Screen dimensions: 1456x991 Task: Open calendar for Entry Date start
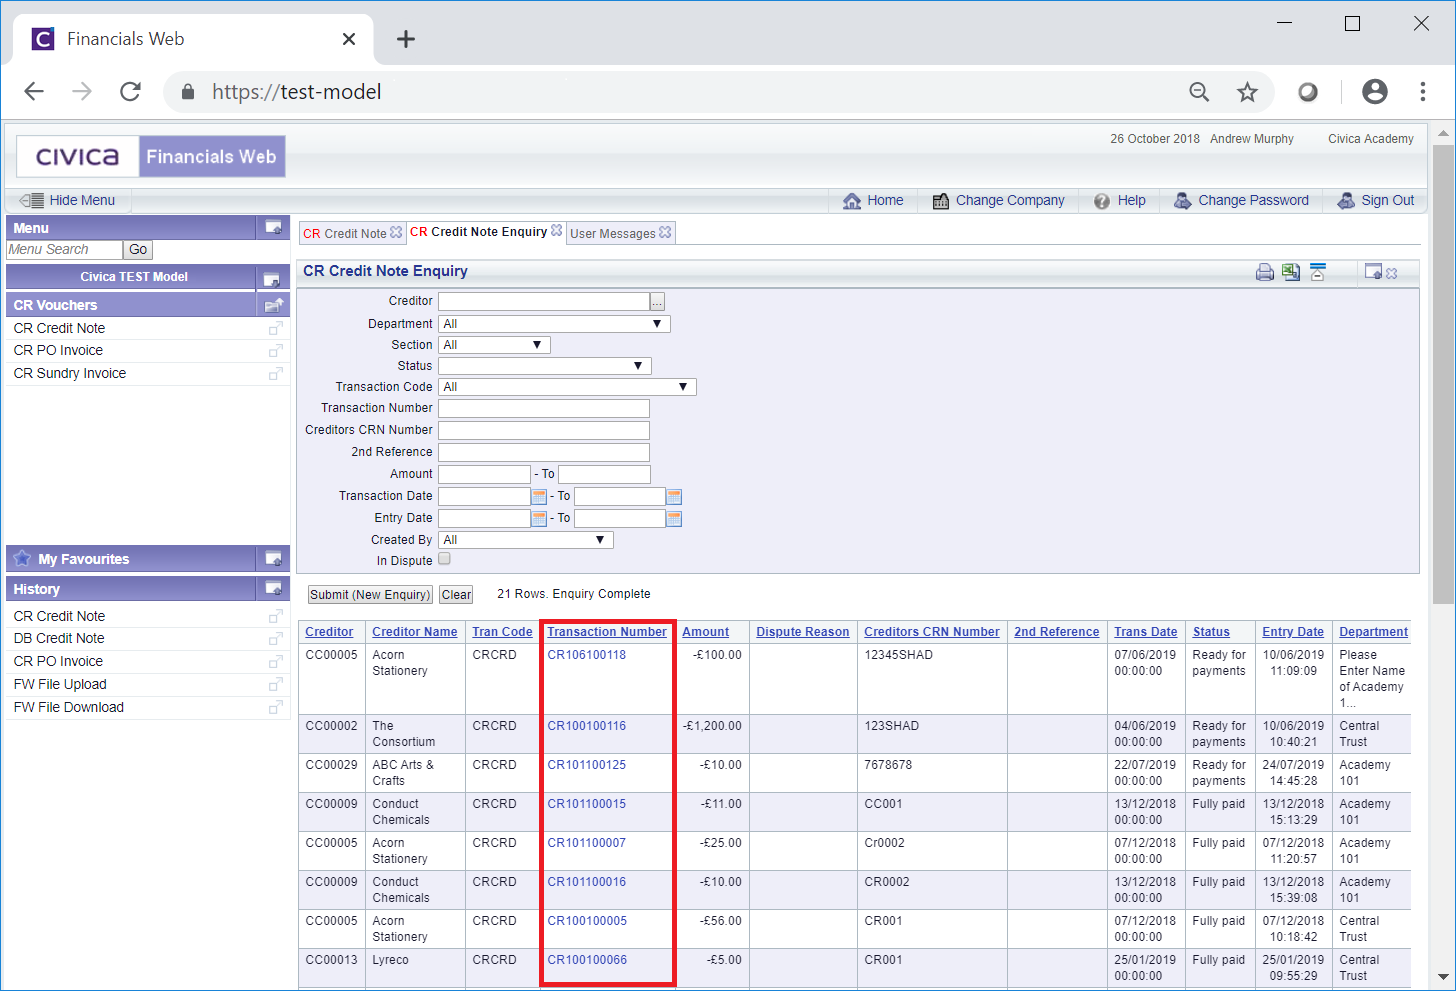[x=539, y=518]
